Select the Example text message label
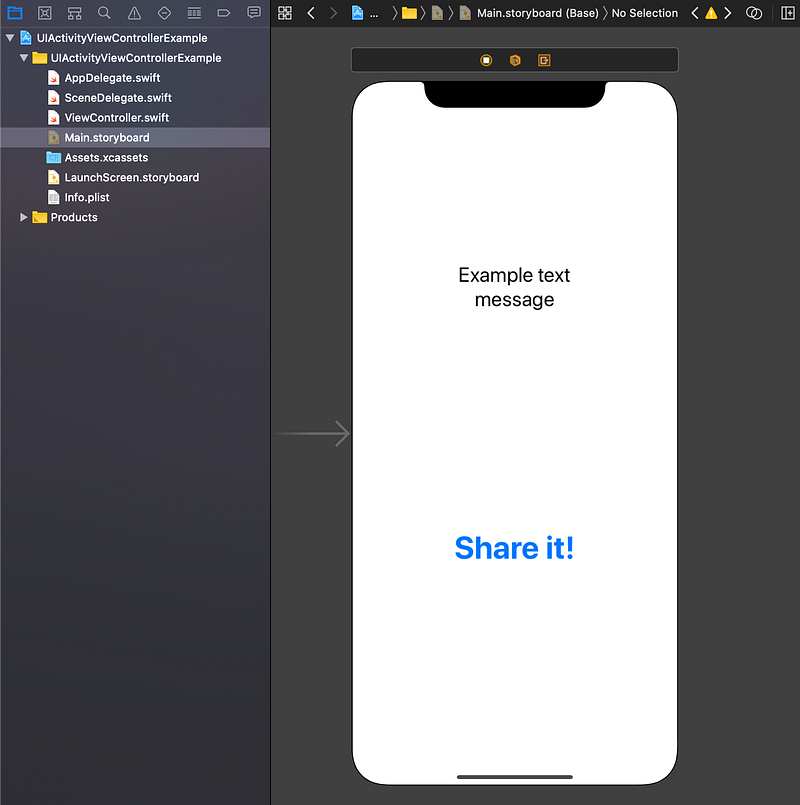The image size is (800, 805). [x=515, y=288]
